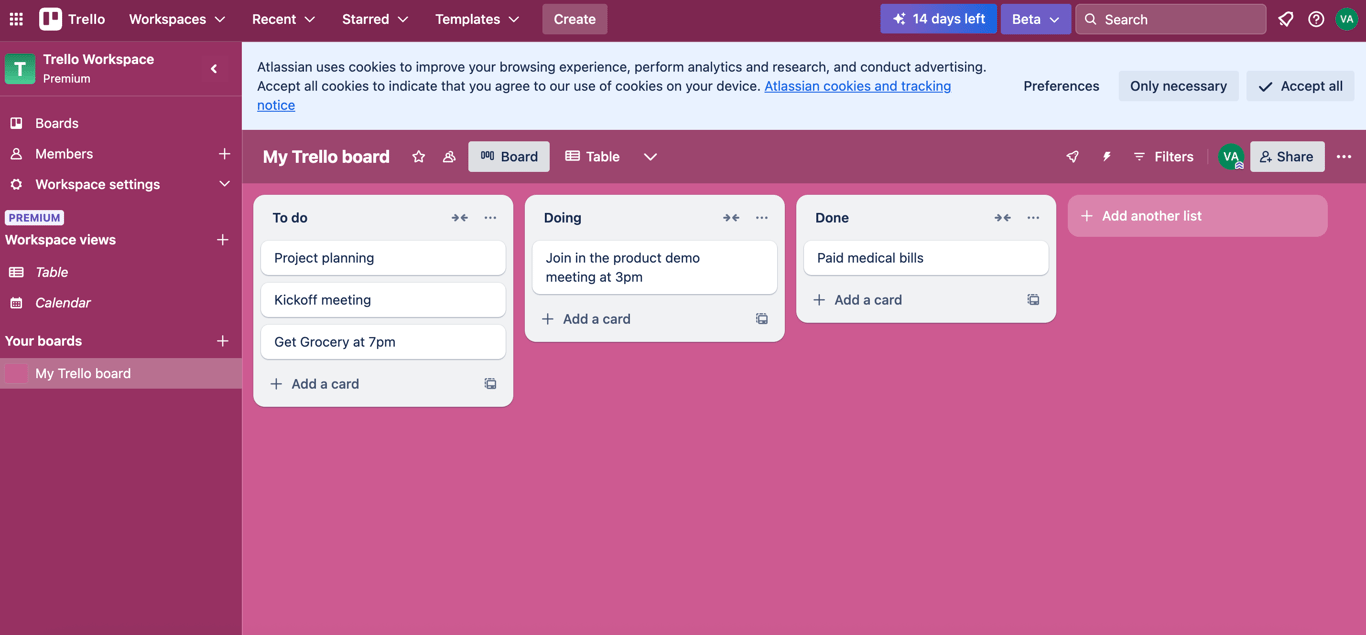This screenshot has width=1366, height=635.
Task: Open To do list actions menu
Action: click(490, 218)
